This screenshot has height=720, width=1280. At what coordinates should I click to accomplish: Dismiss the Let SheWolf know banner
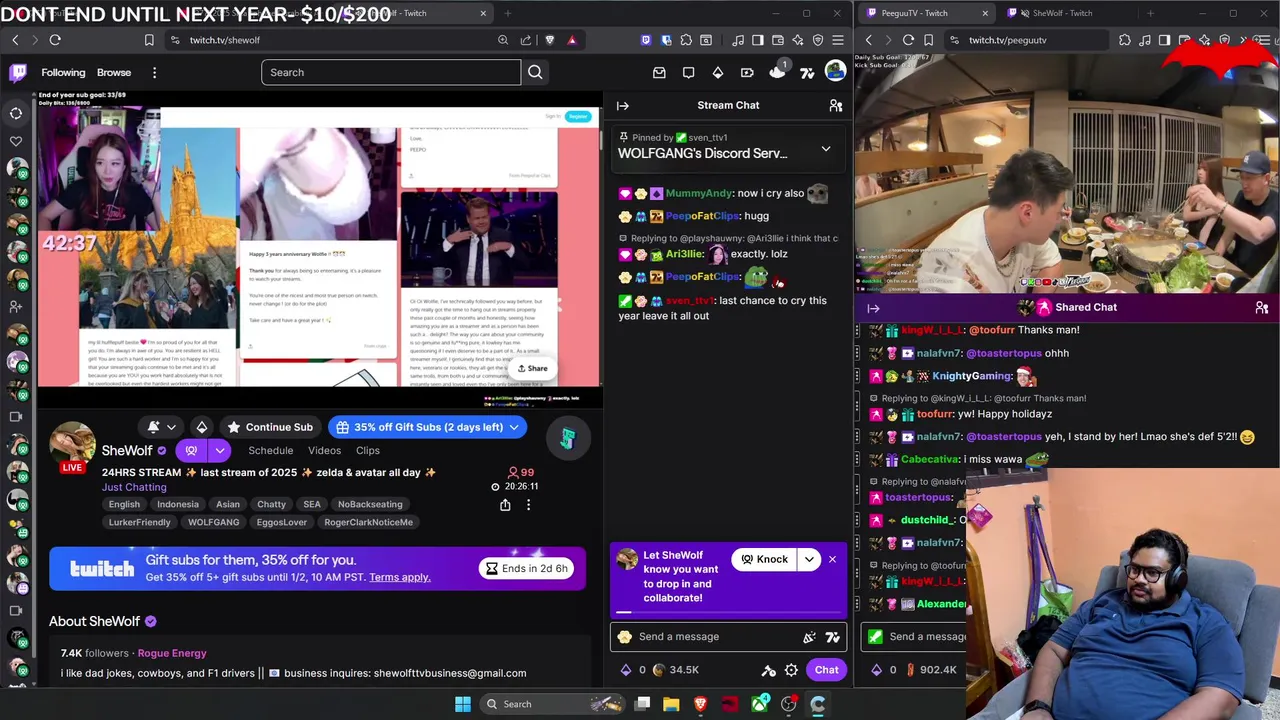[832, 559]
